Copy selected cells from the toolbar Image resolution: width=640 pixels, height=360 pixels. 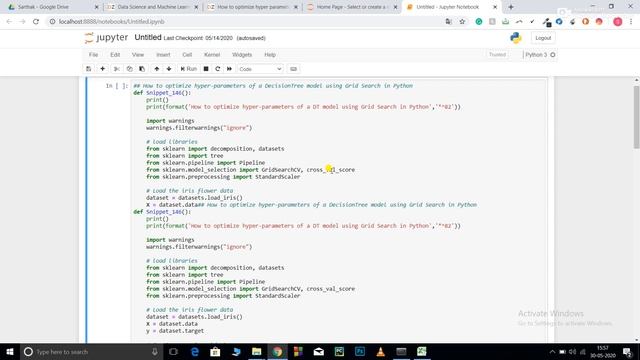pyautogui.click(x=129, y=69)
